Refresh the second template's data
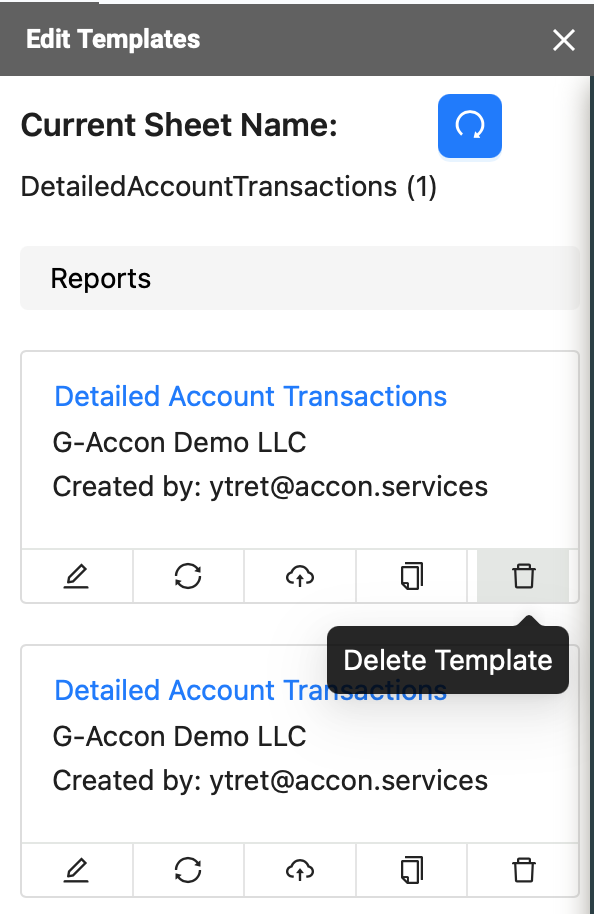Viewport: 594px width, 914px height. (188, 870)
